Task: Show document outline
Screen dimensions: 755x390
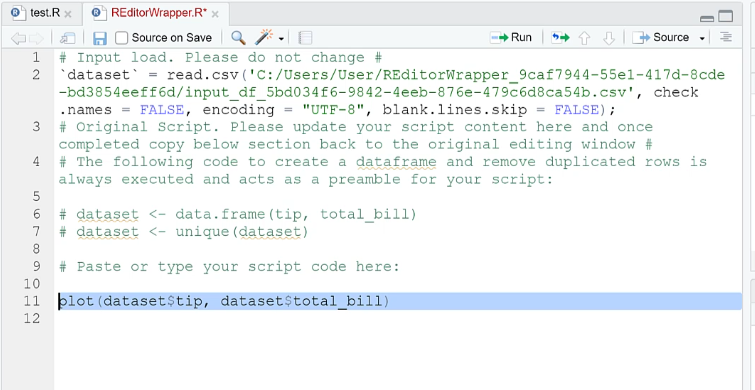Action: pos(726,37)
